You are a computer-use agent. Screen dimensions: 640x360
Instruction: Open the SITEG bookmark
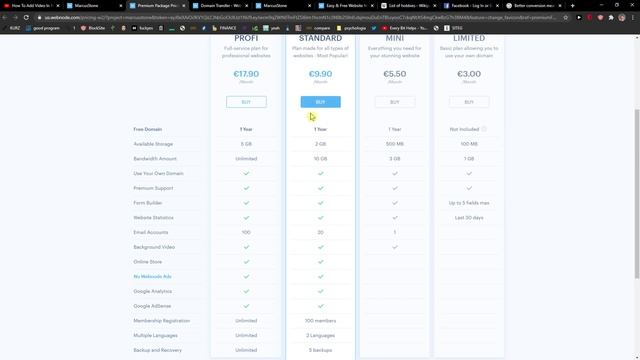click(453, 28)
